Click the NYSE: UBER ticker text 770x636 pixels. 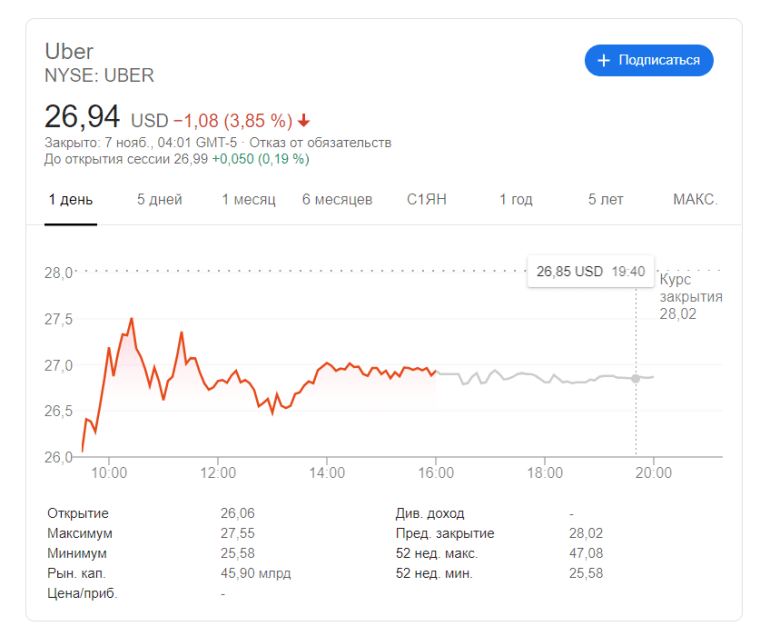[99, 75]
